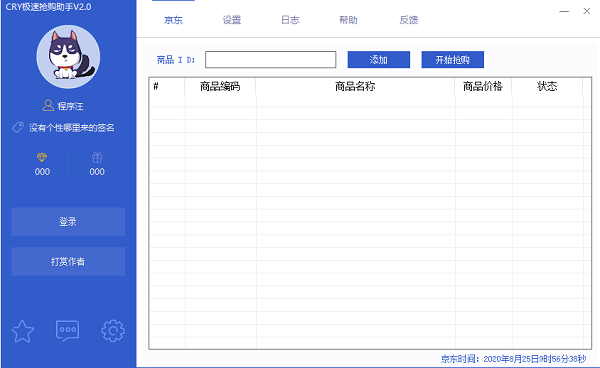Focus the 商品 ID input field
Image resolution: width=600 pixels, height=368 pixels.
coord(271,60)
